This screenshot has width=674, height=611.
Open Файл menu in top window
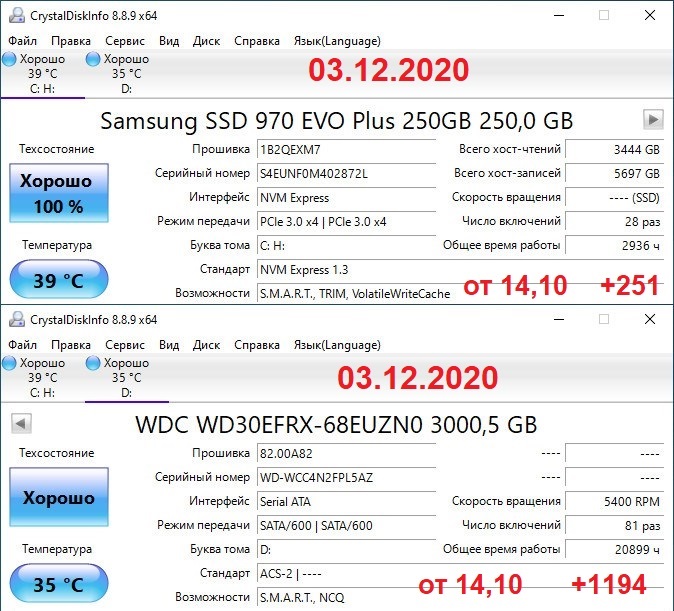pyautogui.click(x=22, y=41)
